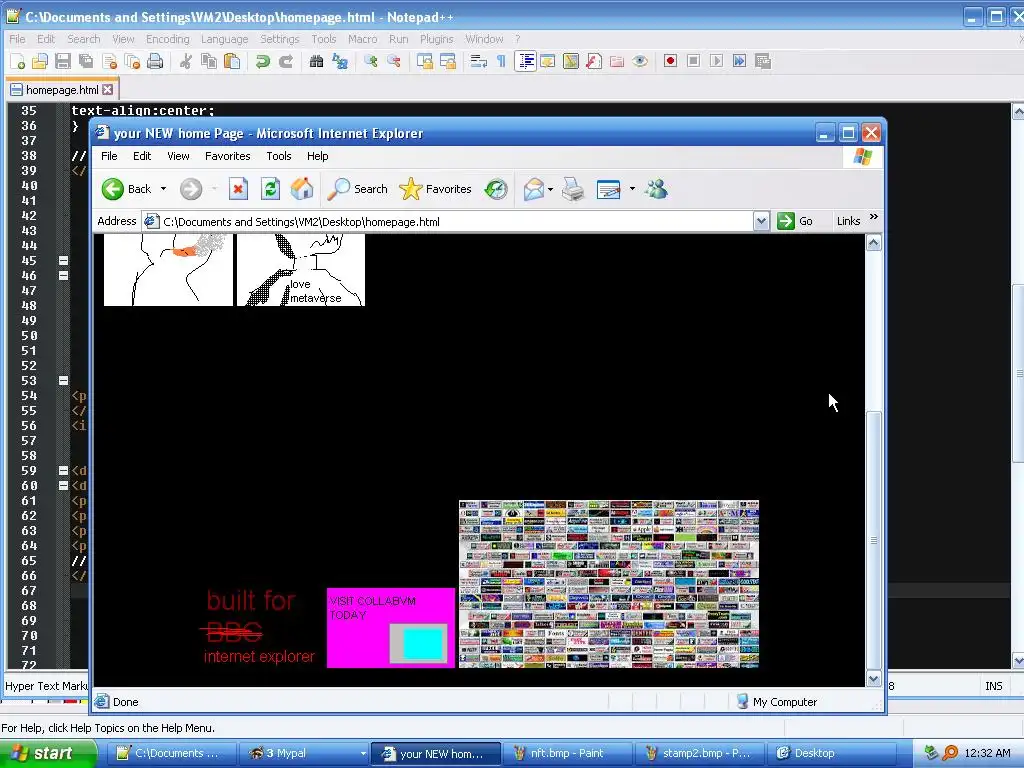Screen dimensions: 1024x768
Task: Open Replace dialog icon in Notepad++
Action: tap(340, 61)
